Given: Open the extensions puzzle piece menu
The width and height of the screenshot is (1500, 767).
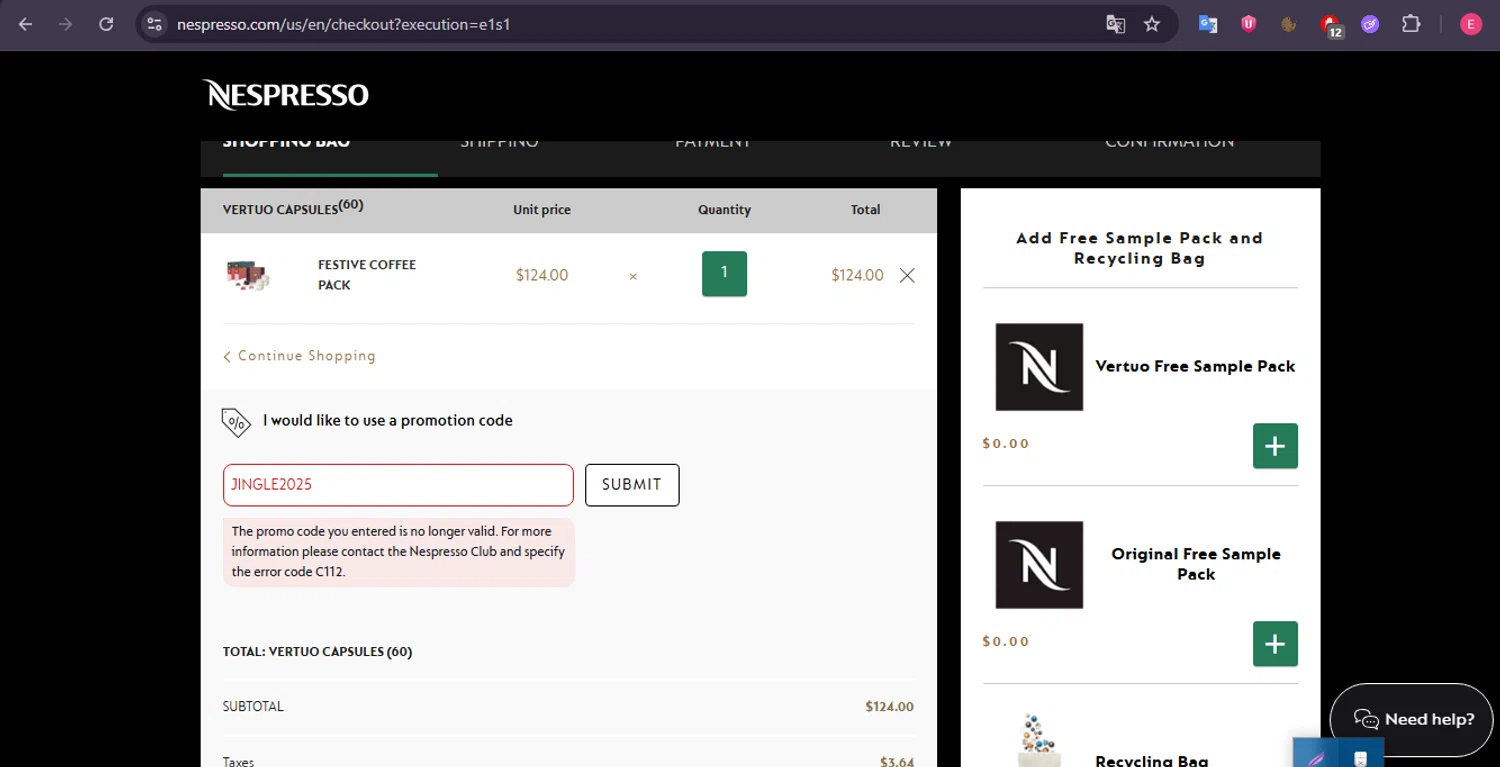Looking at the screenshot, I should (x=1411, y=24).
